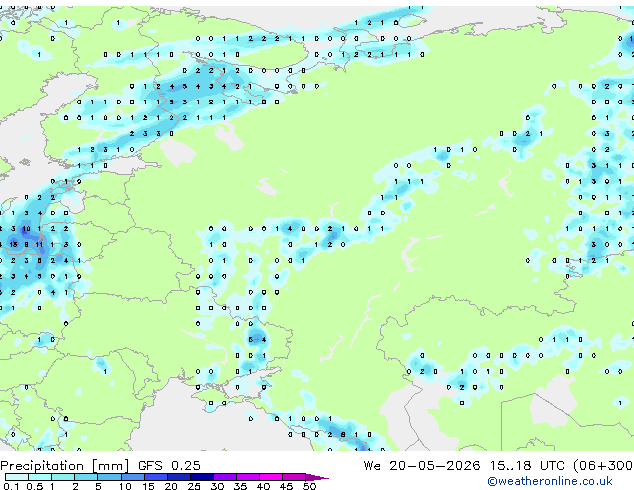Pick the 5–10 mm legend color swatch

click(109, 477)
